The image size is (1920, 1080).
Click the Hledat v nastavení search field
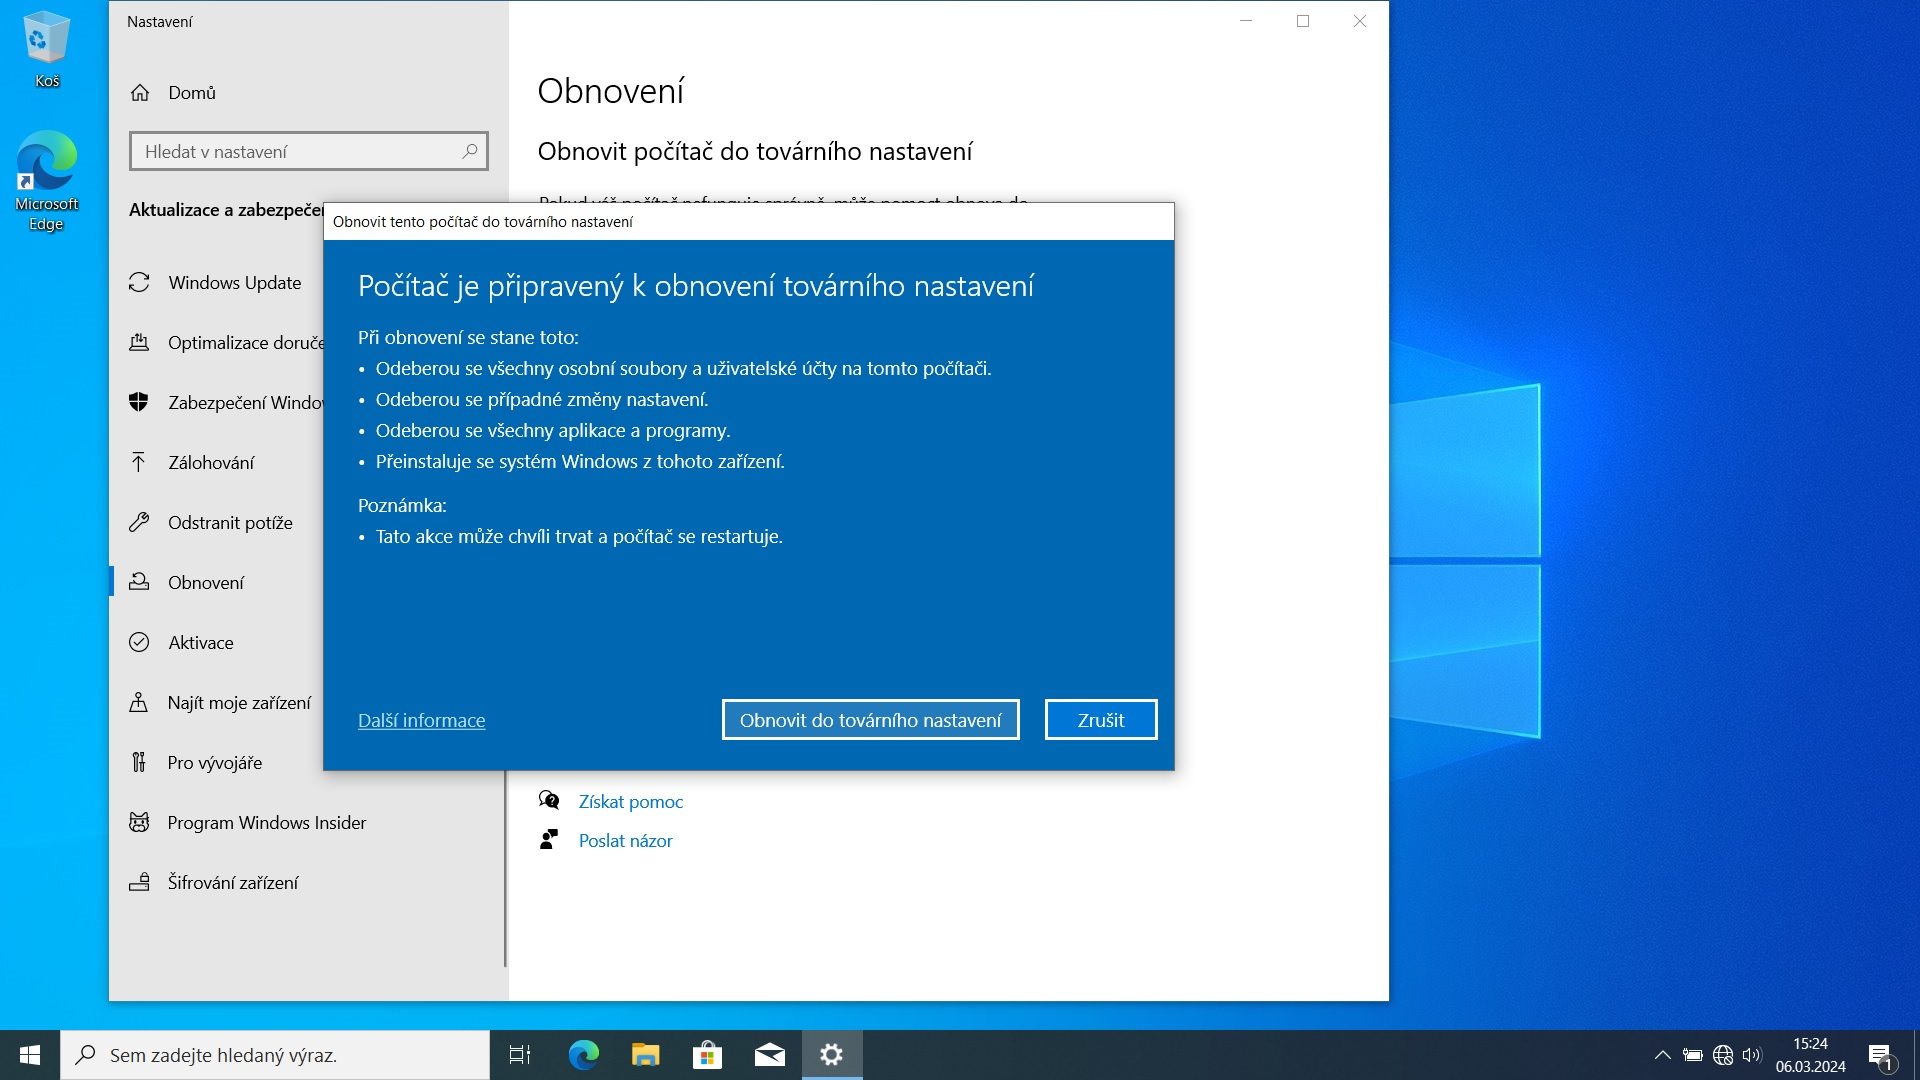pos(309,151)
